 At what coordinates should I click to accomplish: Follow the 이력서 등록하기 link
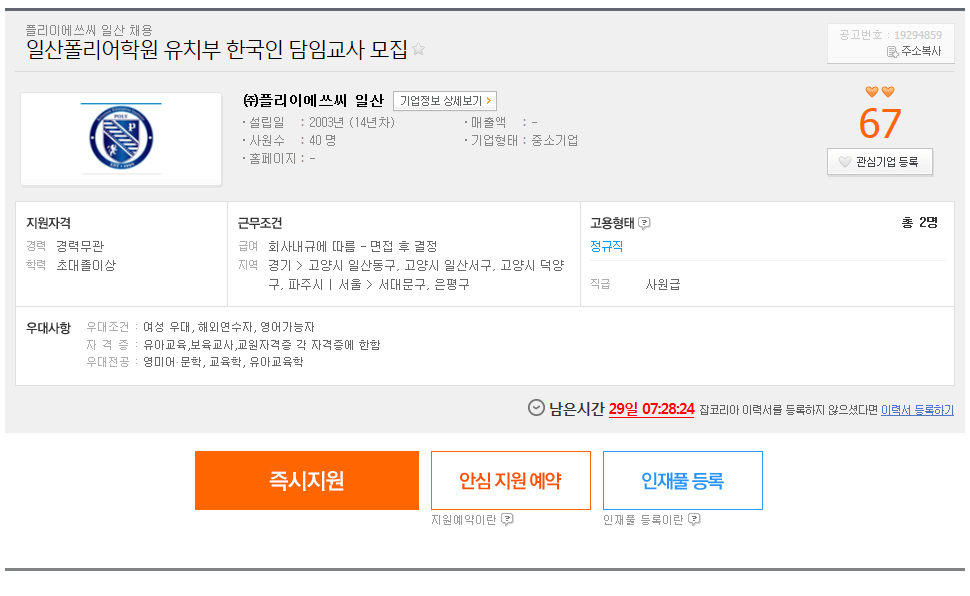click(x=917, y=410)
